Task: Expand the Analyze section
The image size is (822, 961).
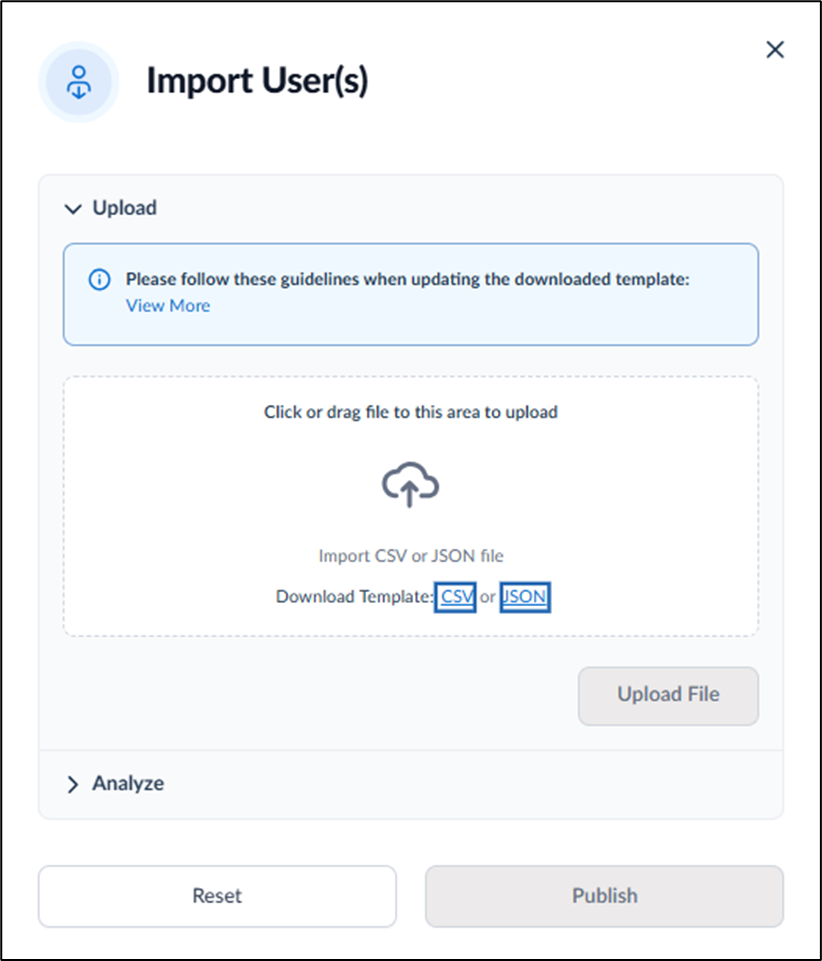Action: point(73,784)
